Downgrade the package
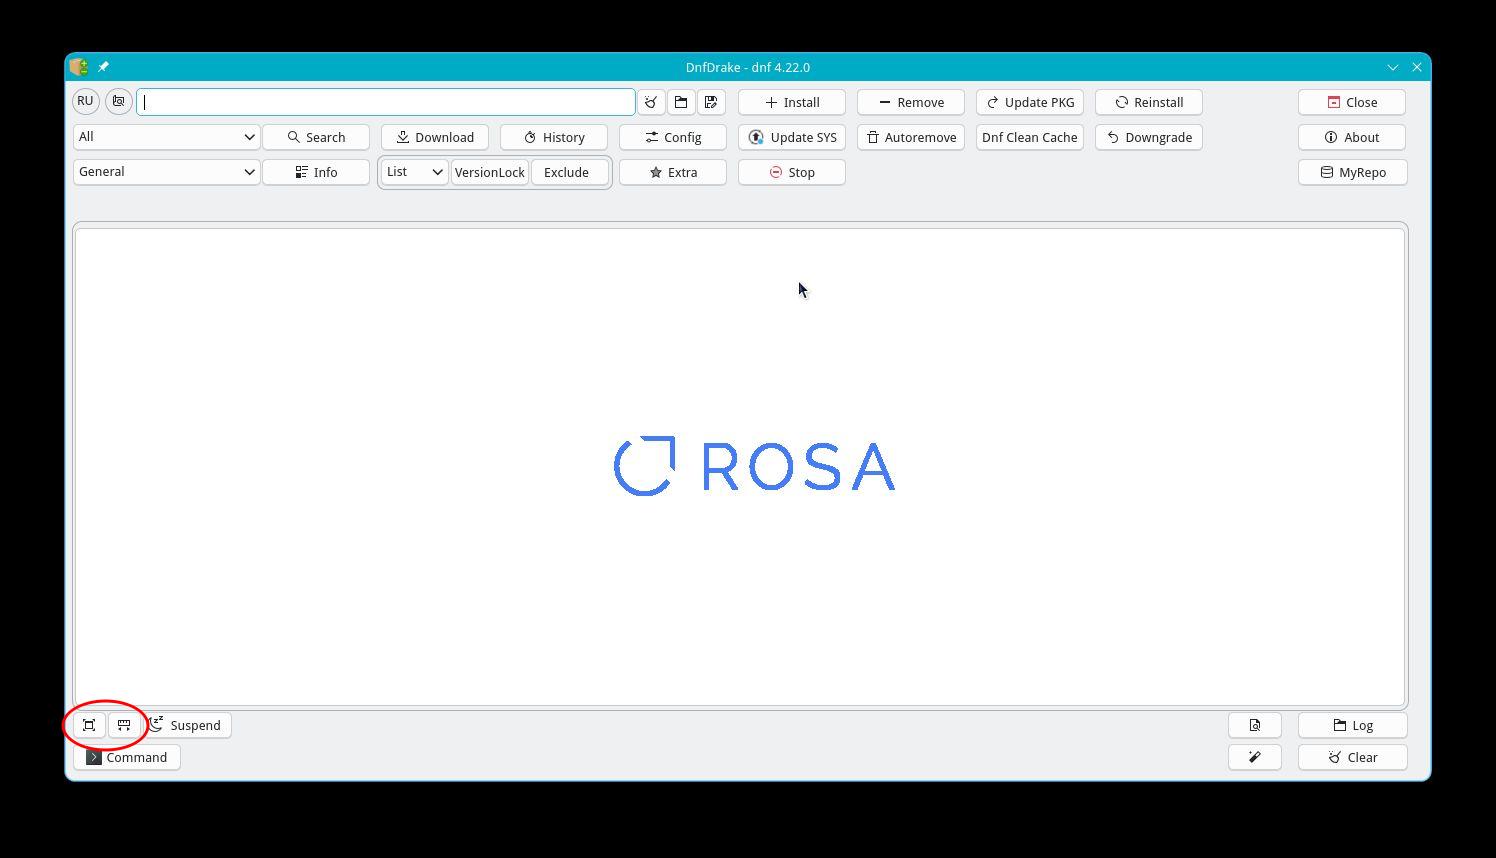Viewport: 1496px width, 858px height. 1149,137
